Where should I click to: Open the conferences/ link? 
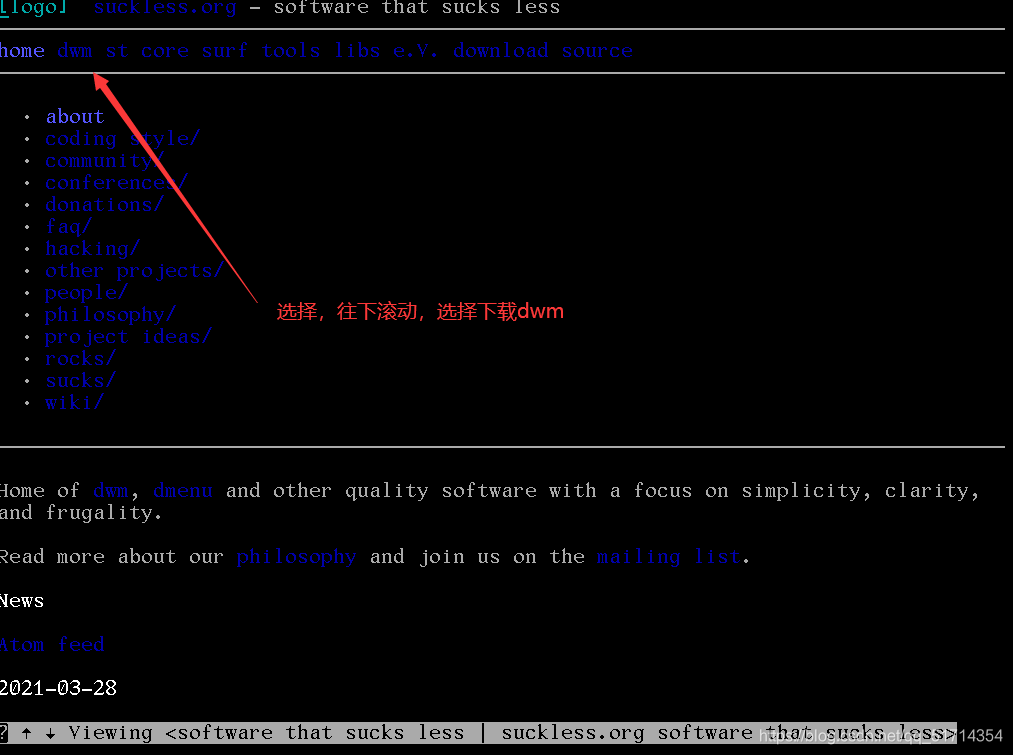coord(116,182)
